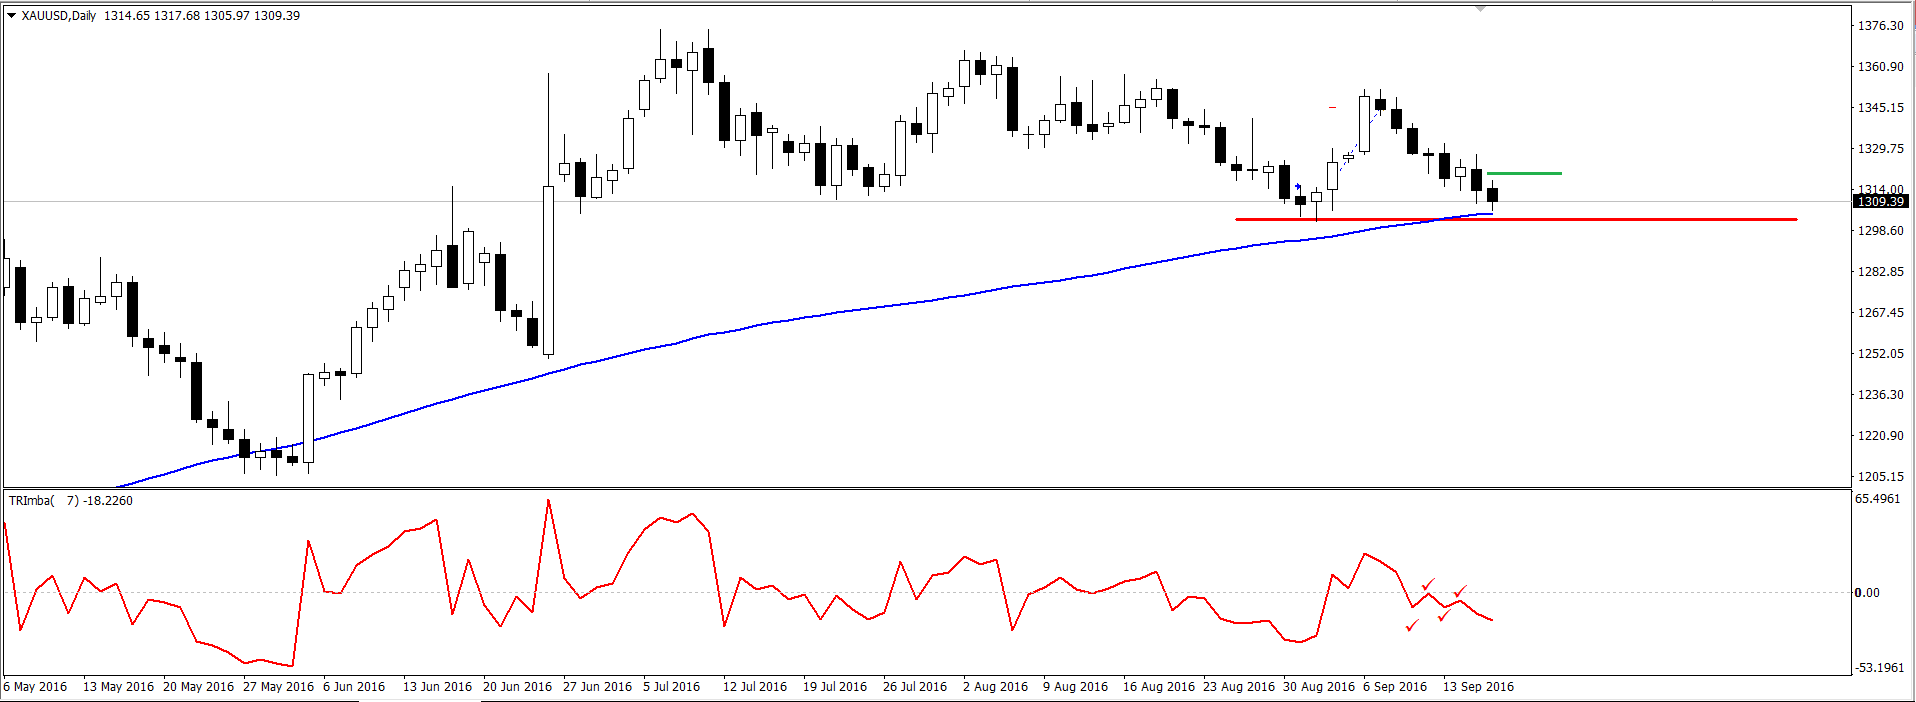1916x702 pixels.
Task: Click the 20 Jun 2016 date label
Action: [x=517, y=687]
